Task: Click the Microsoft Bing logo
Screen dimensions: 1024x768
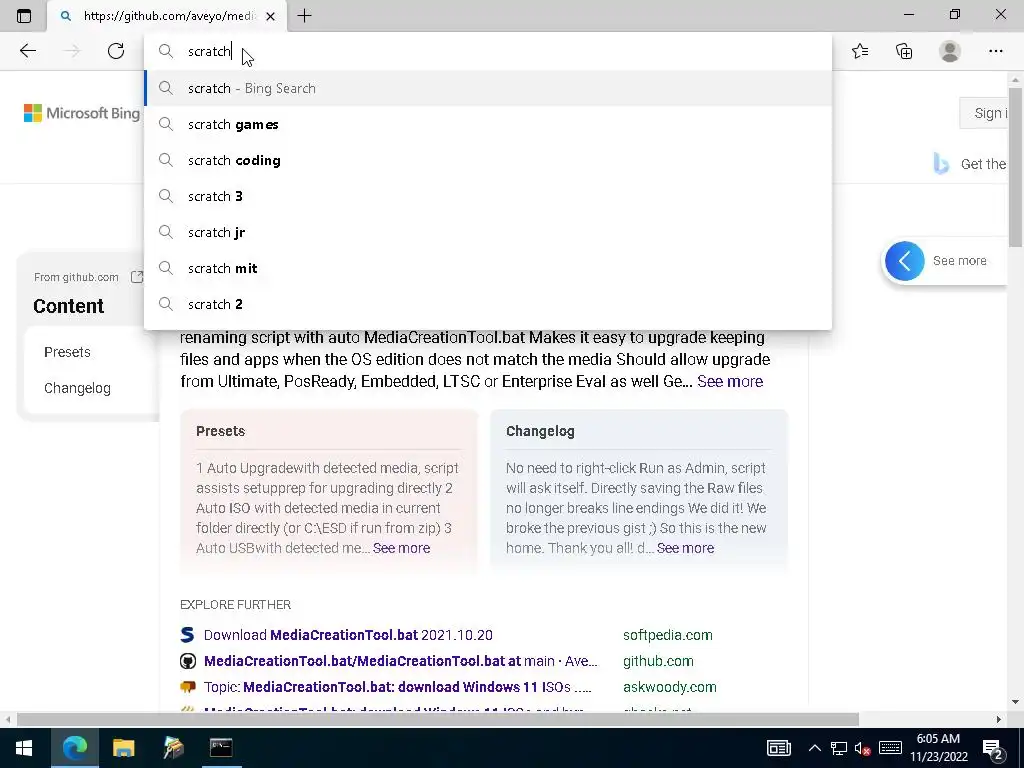Action: pos(82,113)
